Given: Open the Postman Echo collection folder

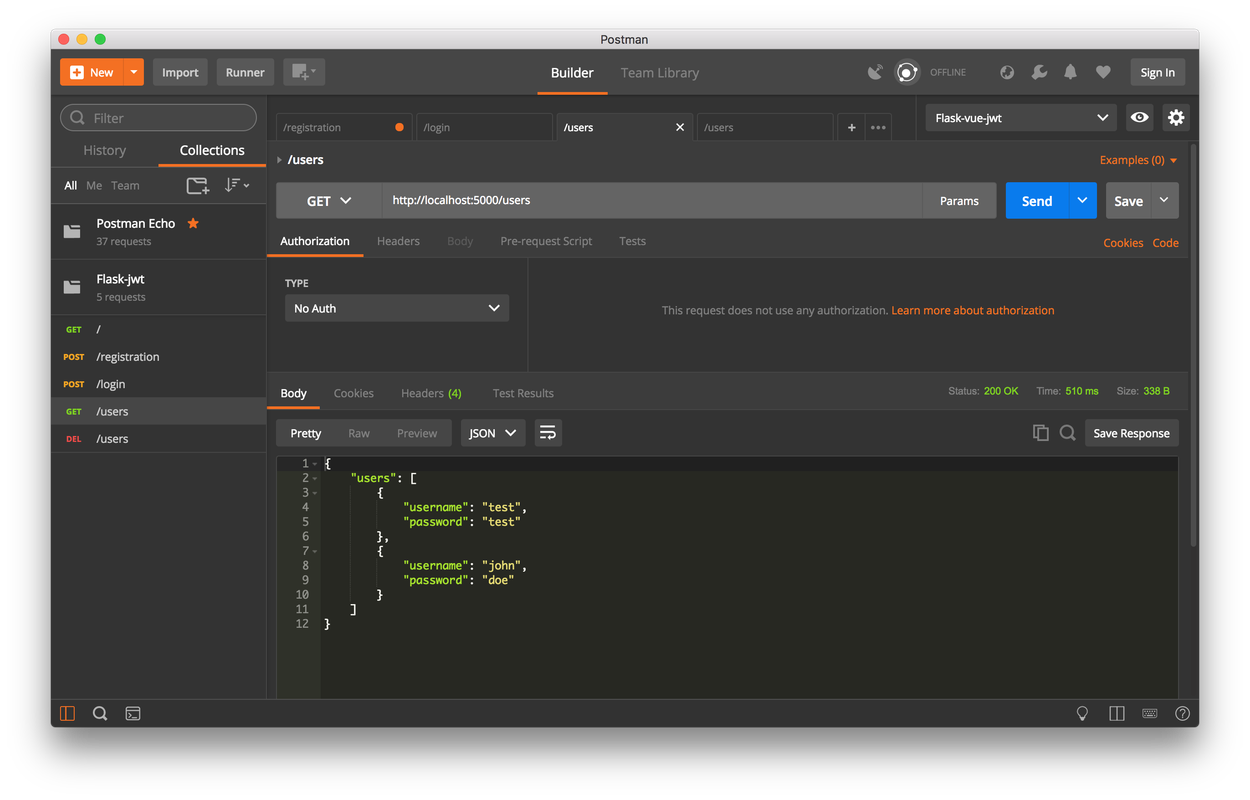Looking at the screenshot, I should click(158, 232).
